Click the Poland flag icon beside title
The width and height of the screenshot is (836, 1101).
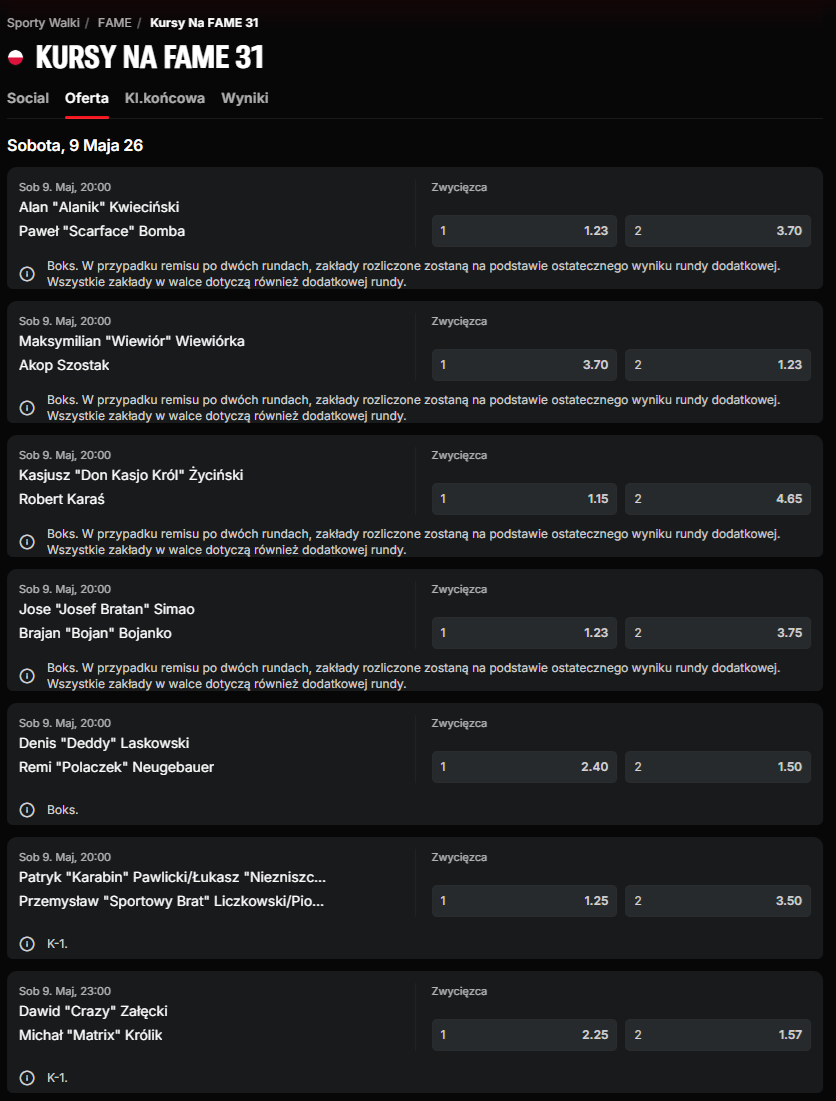pyautogui.click(x=15, y=58)
